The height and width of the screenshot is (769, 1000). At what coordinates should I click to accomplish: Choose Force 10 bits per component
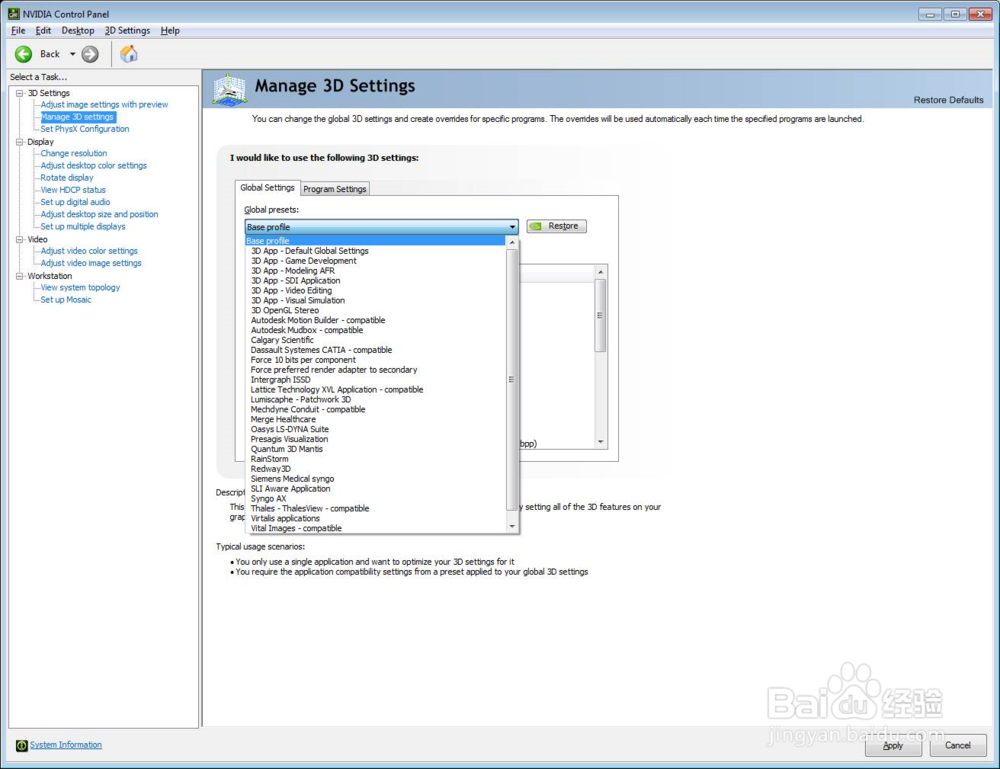pos(303,360)
